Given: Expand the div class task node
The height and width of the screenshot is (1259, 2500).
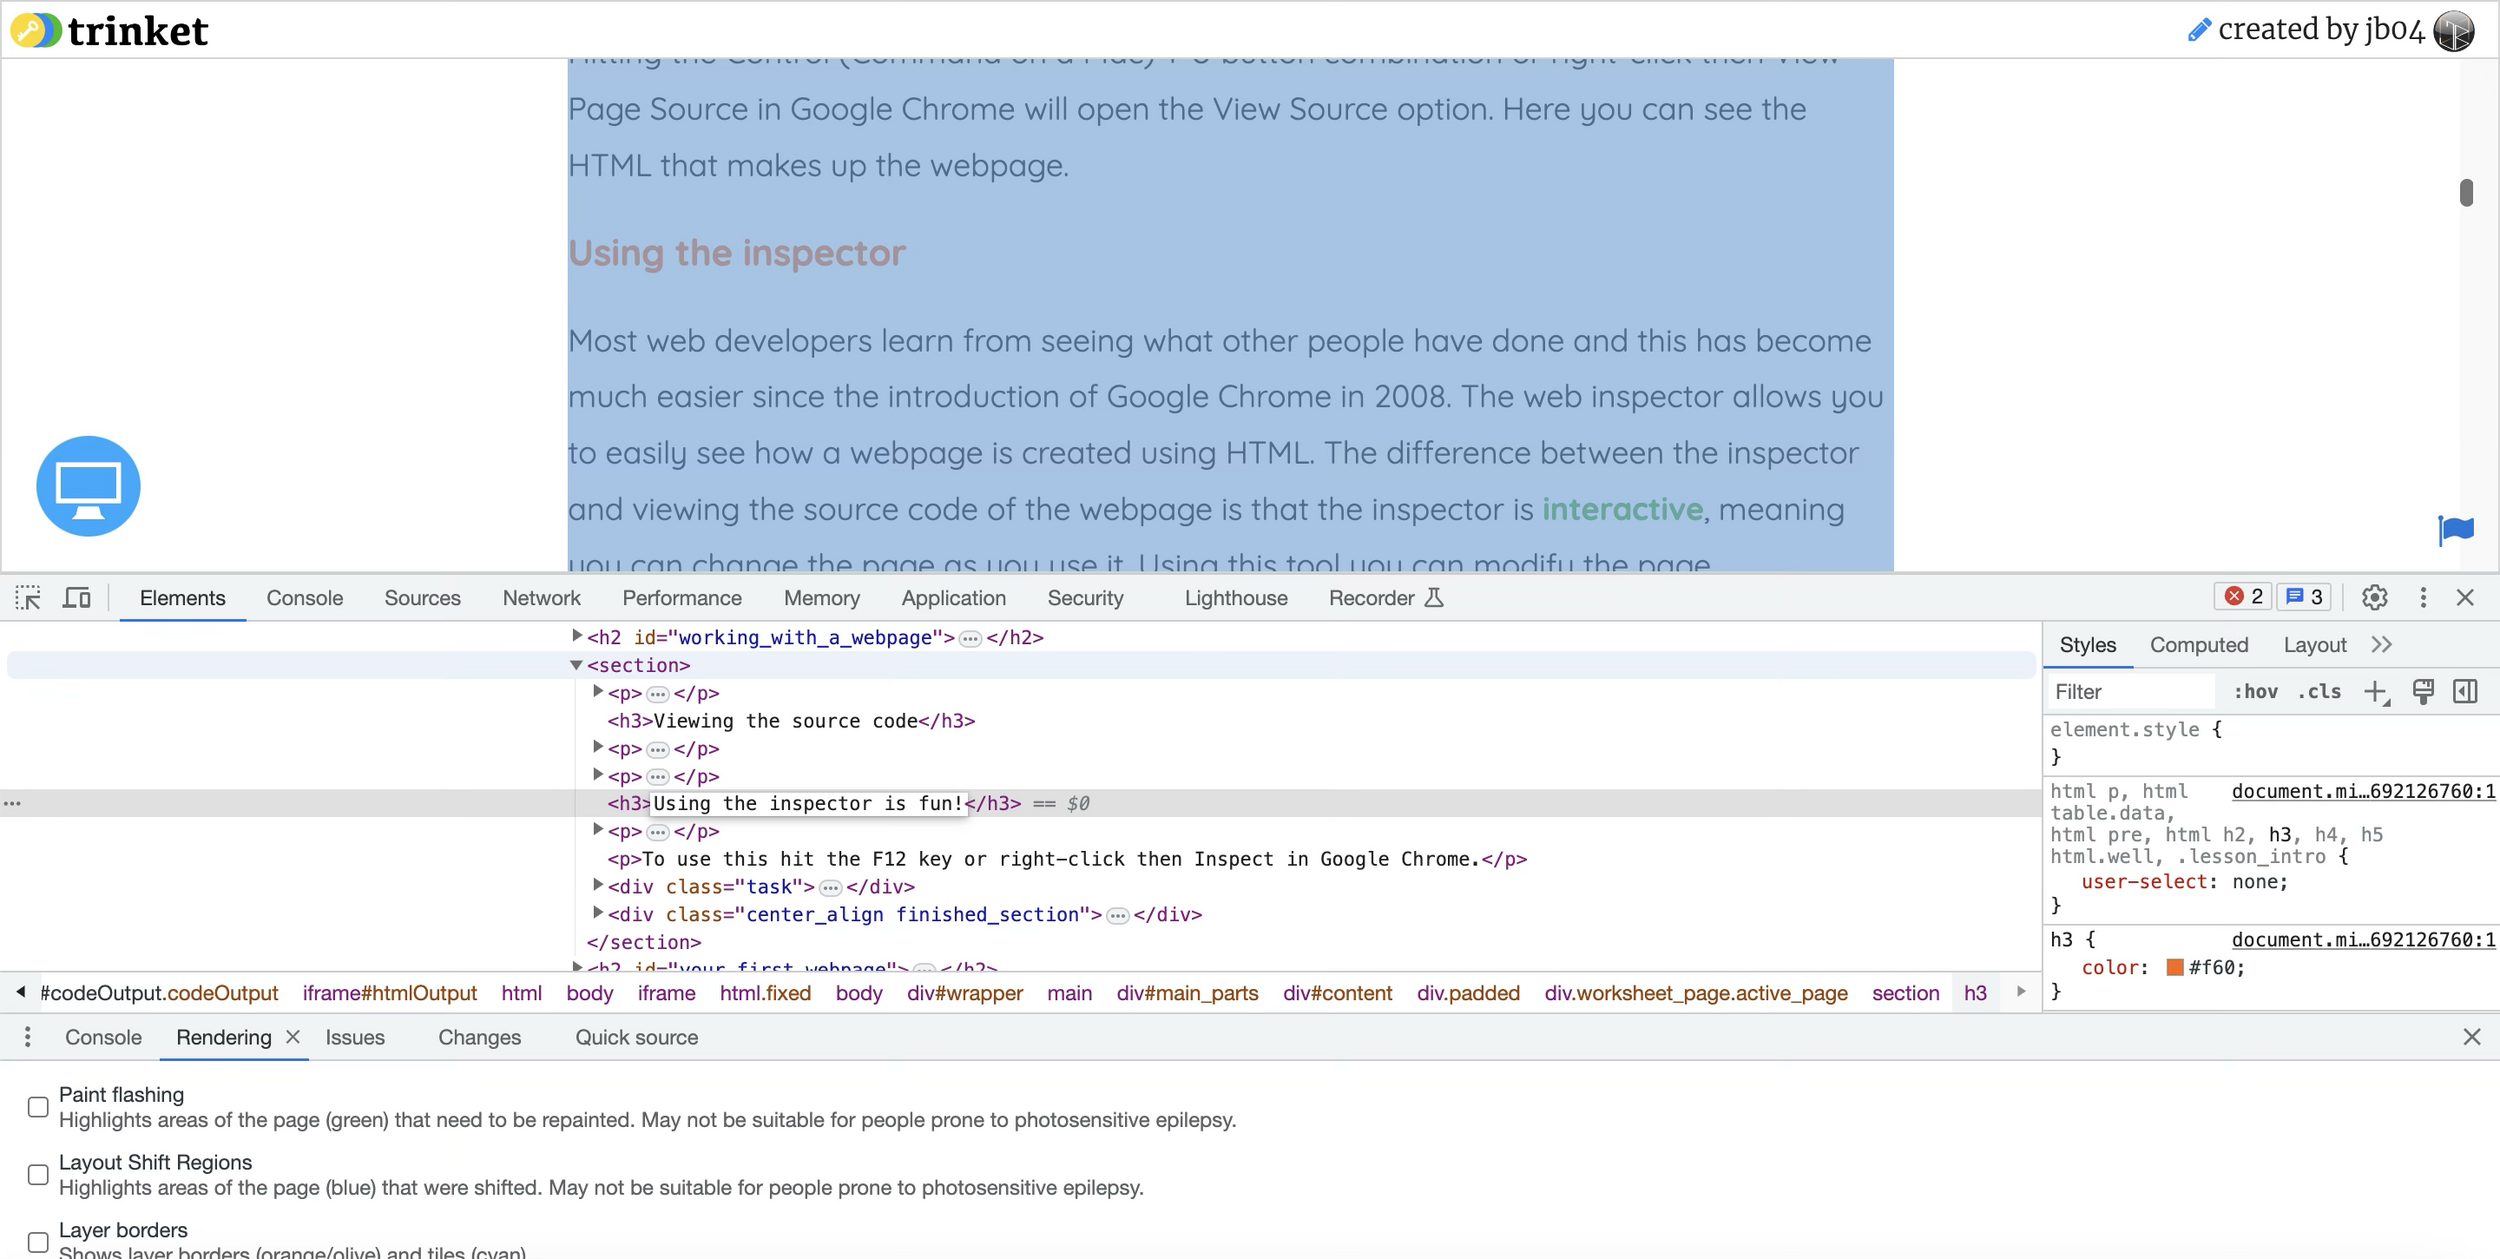Looking at the screenshot, I should (597, 886).
